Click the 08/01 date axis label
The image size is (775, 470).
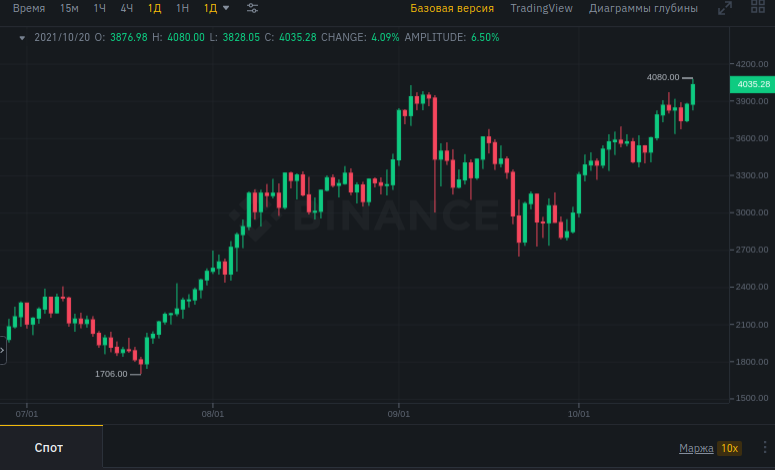[x=213, y=414]
